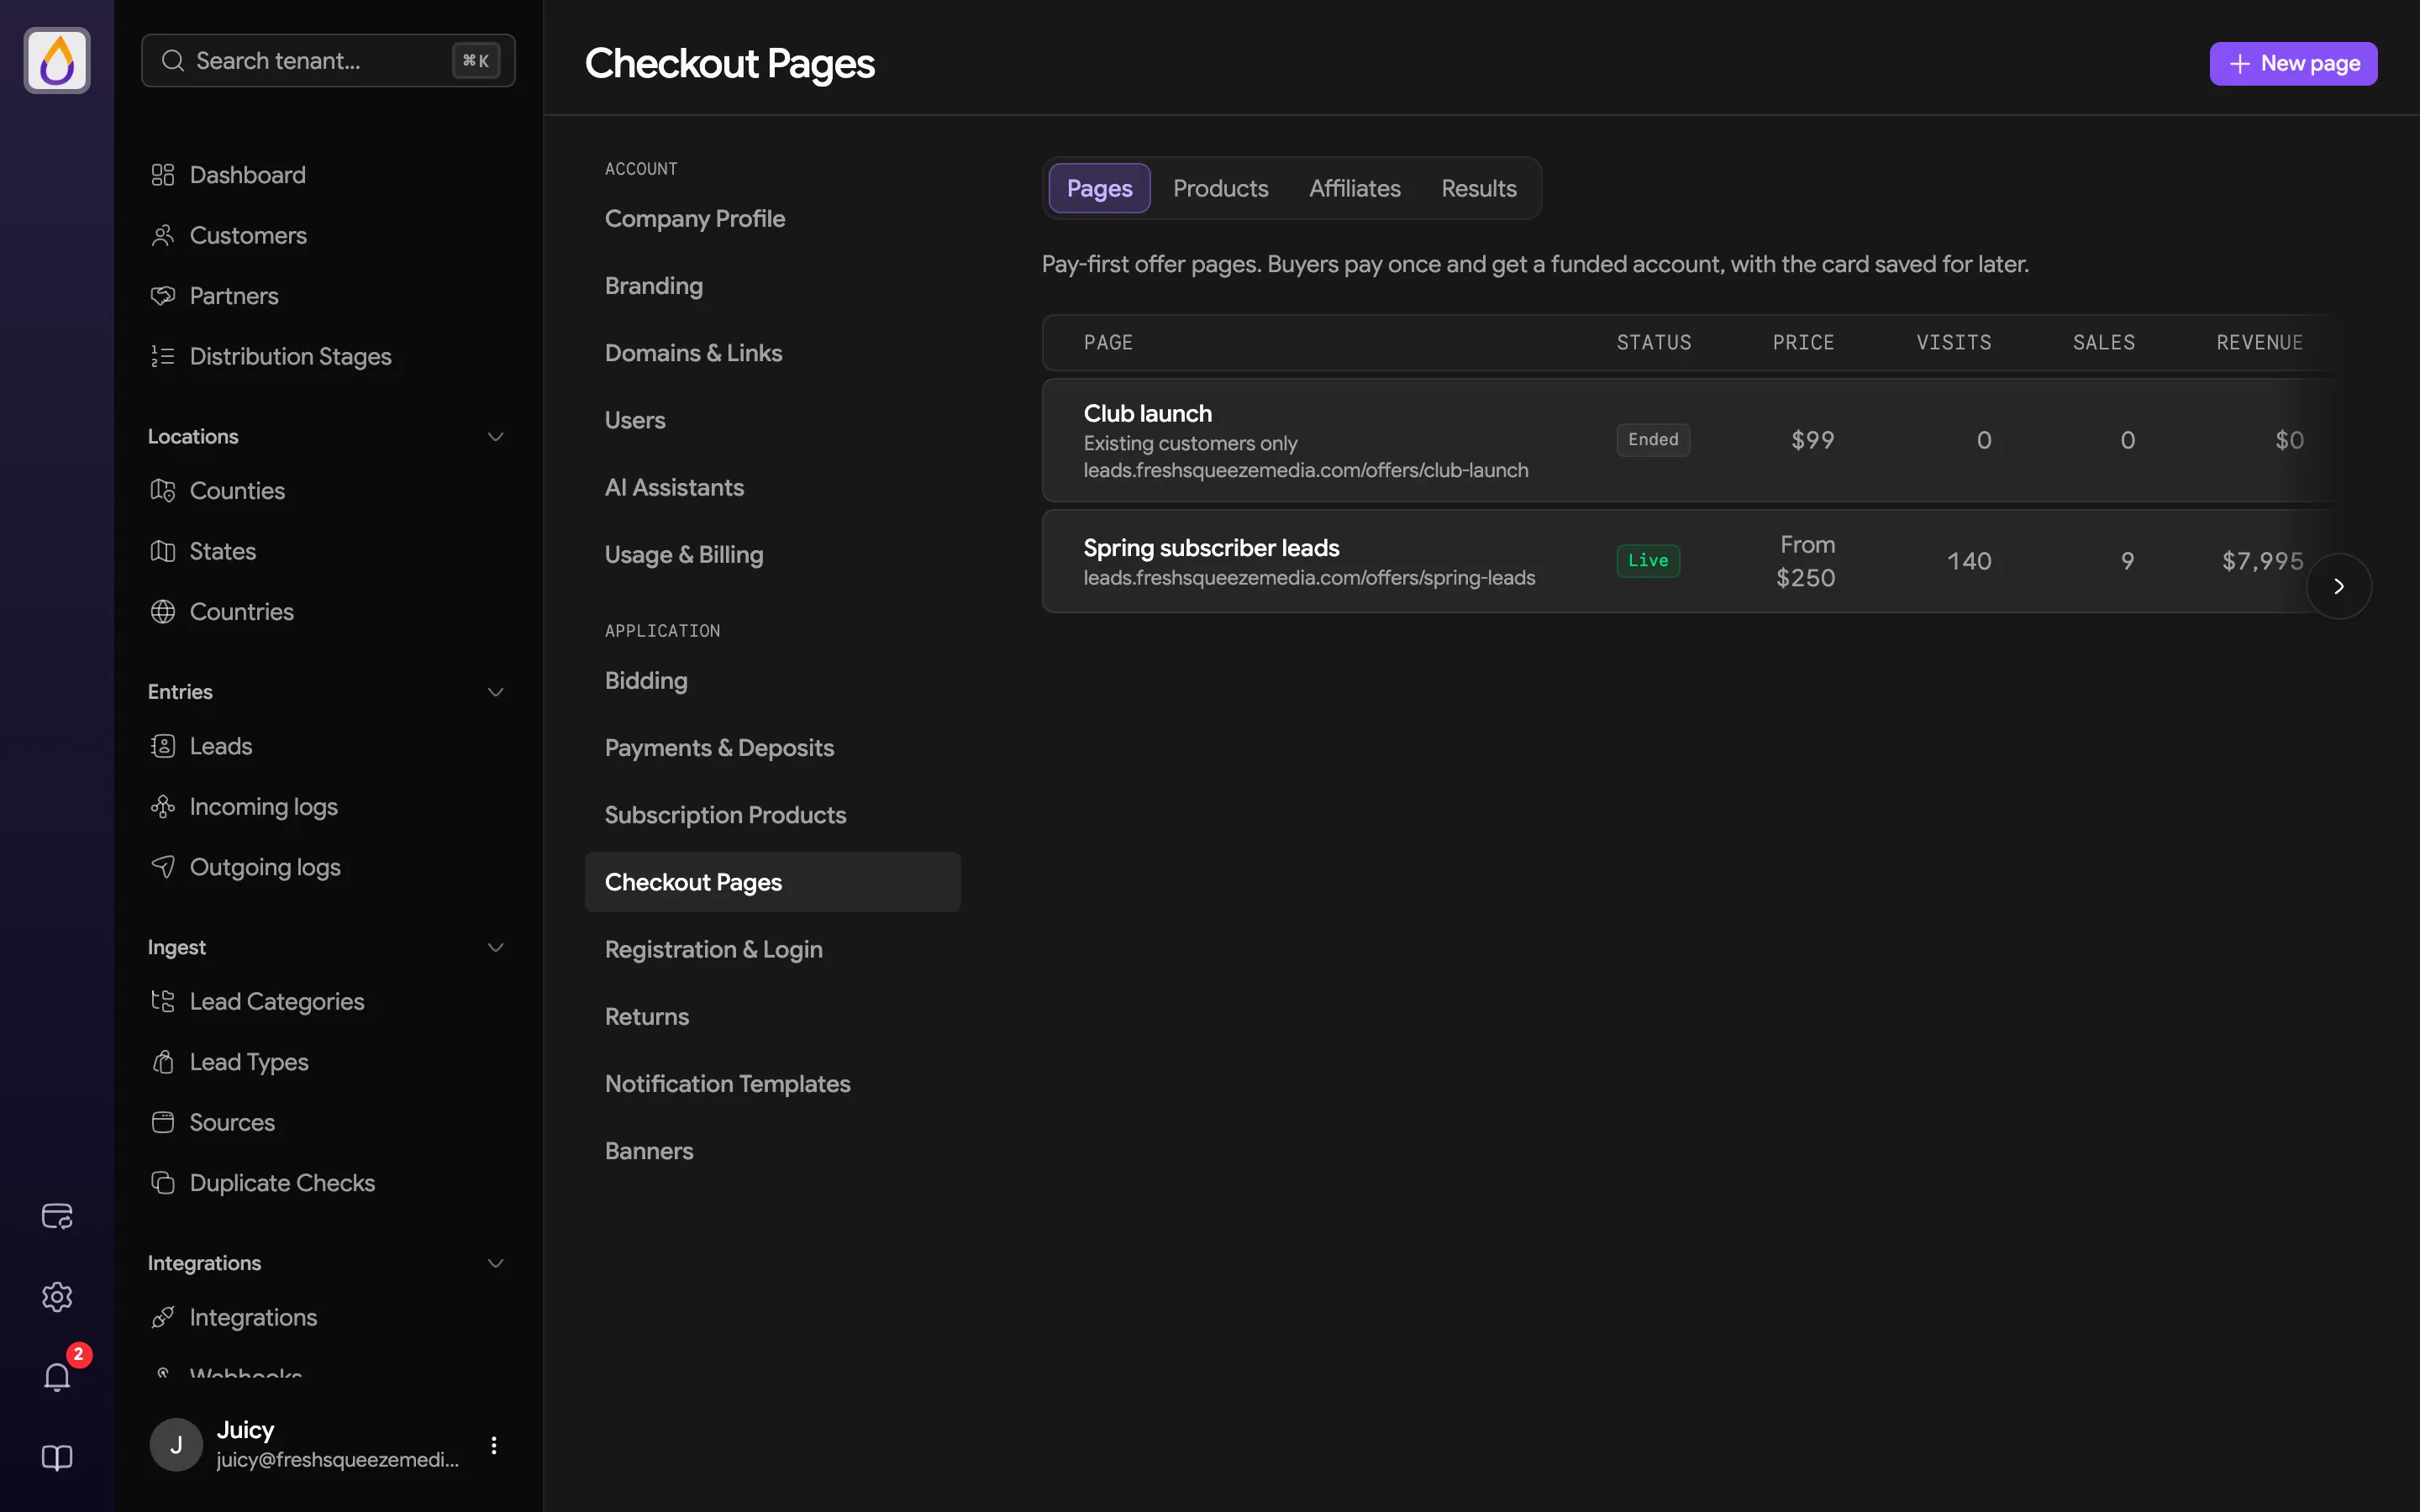Open Sources in sidebar
2420x1512 pixels.
(x=328, y=1122)
